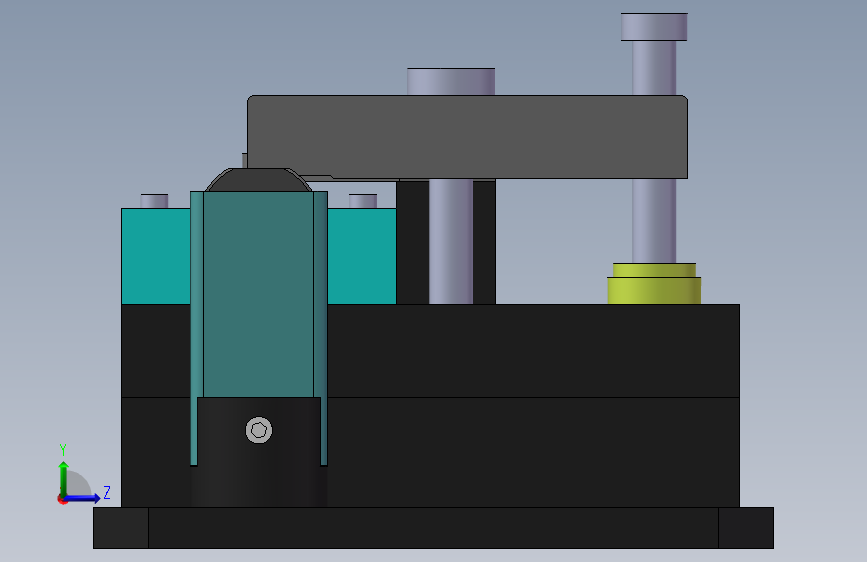The height and width of the screenshot is (562, 867).
Task: Select the yellow-green bushing base
Action: point(654,290)
